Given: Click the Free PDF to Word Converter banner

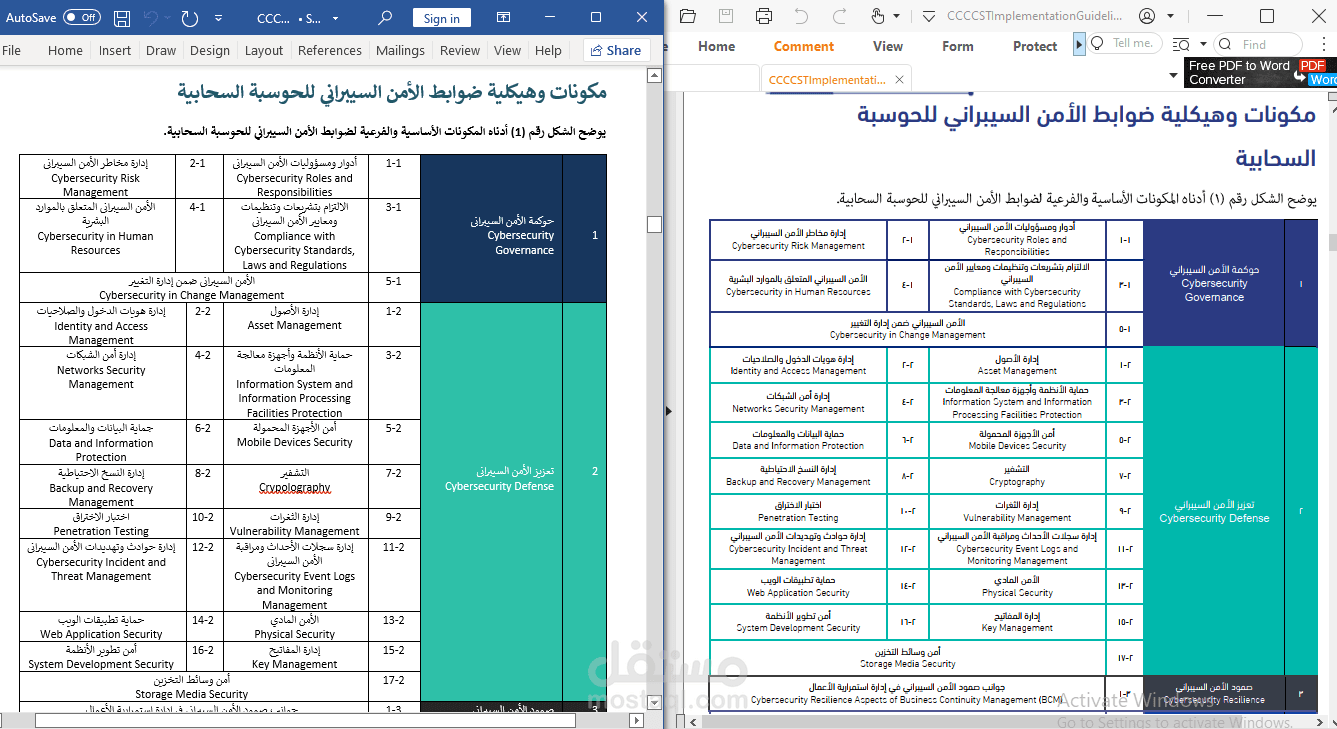Looking at the screenshot, I should point(1260,72).
